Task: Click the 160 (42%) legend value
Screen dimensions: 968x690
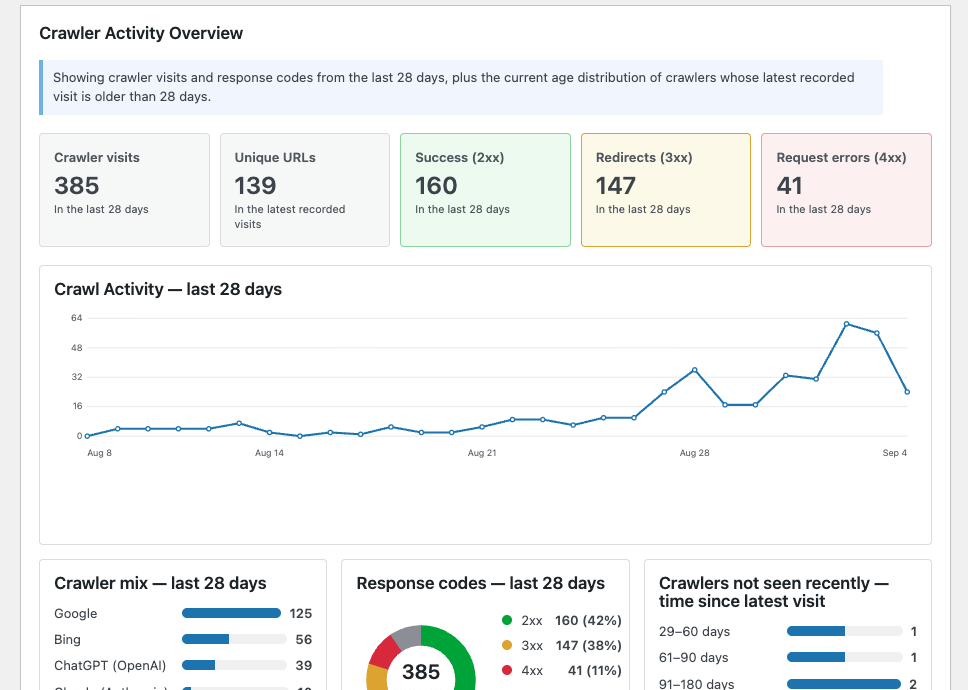Action: (588, 620)
